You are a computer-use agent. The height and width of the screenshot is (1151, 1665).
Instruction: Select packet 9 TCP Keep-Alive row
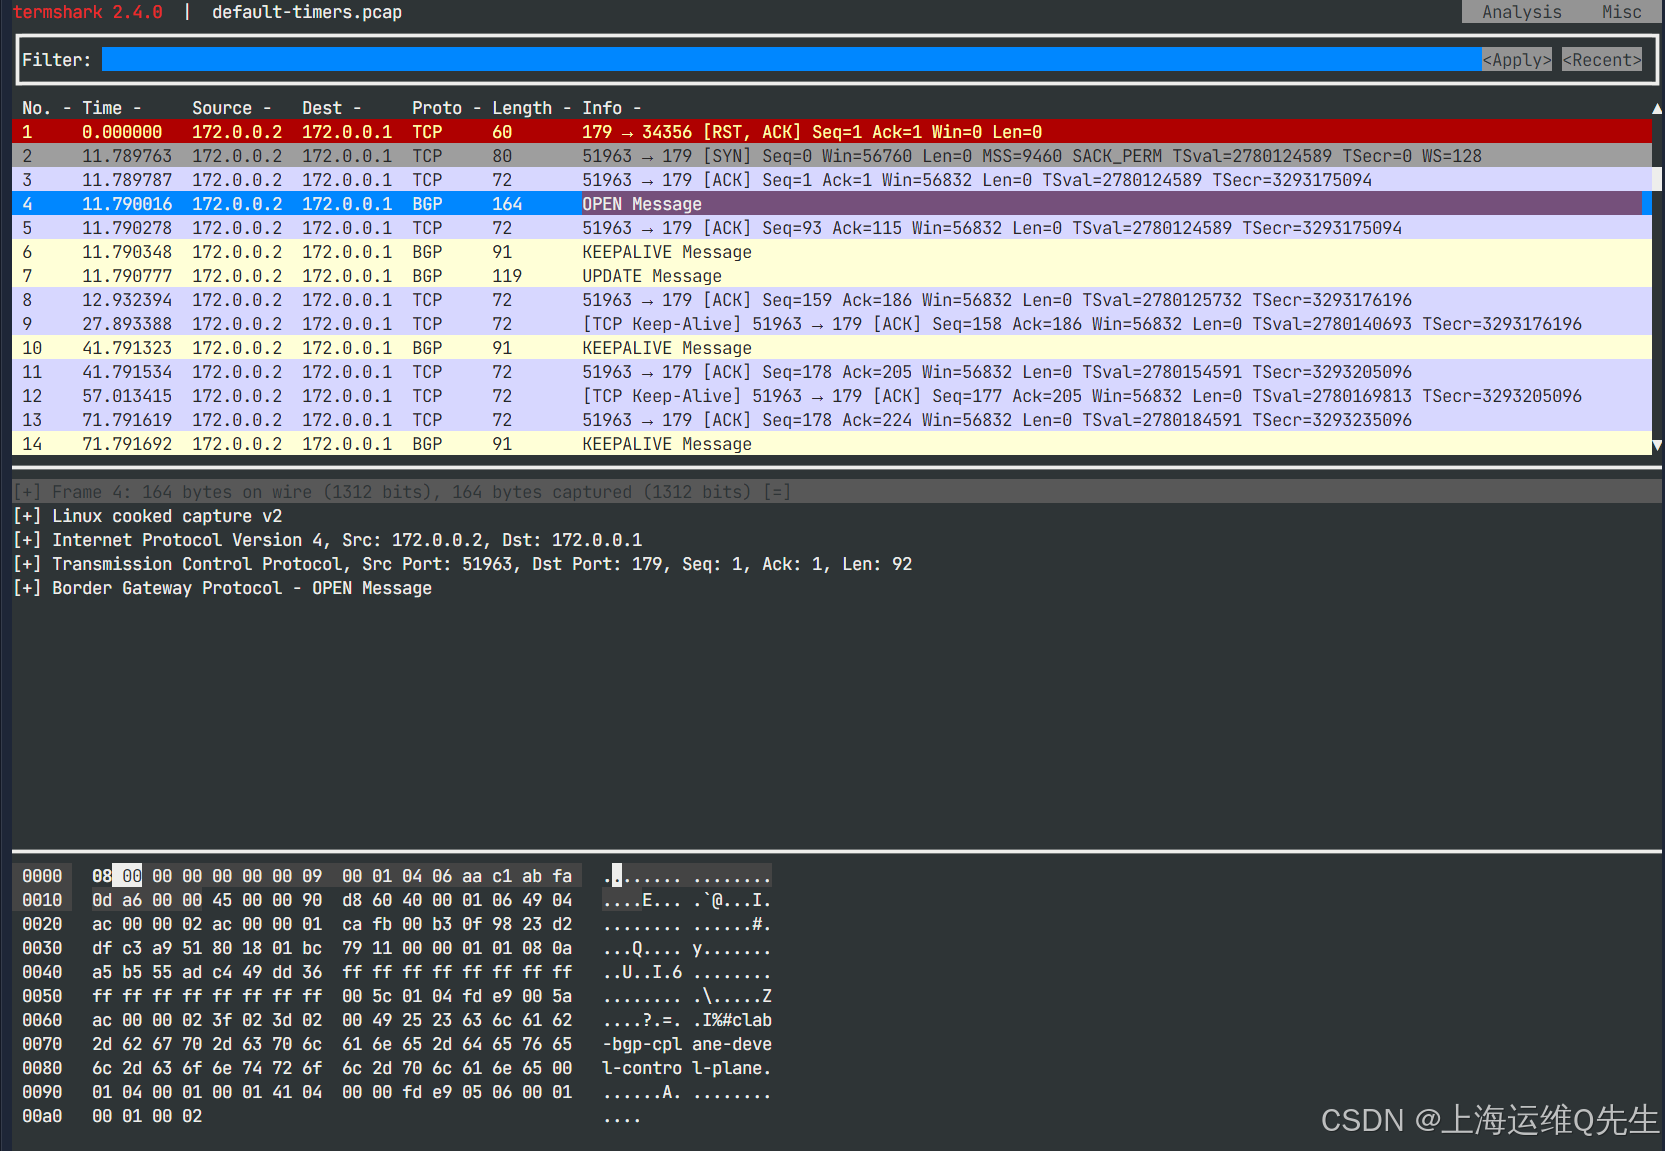[x=832, y=324]
